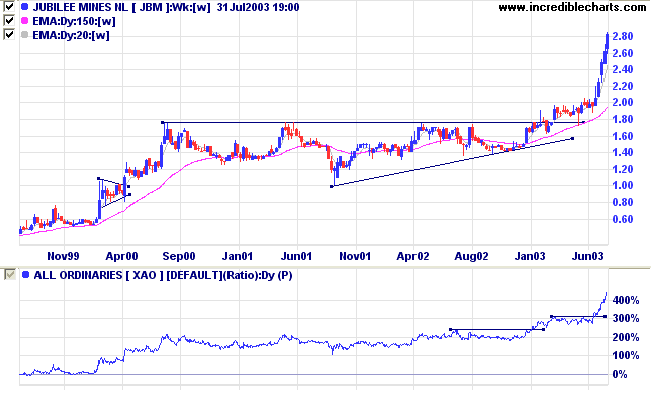Click the magenta dot beside EMA:Dy:150
Screen dimensions: 651x395
[24, 21]
